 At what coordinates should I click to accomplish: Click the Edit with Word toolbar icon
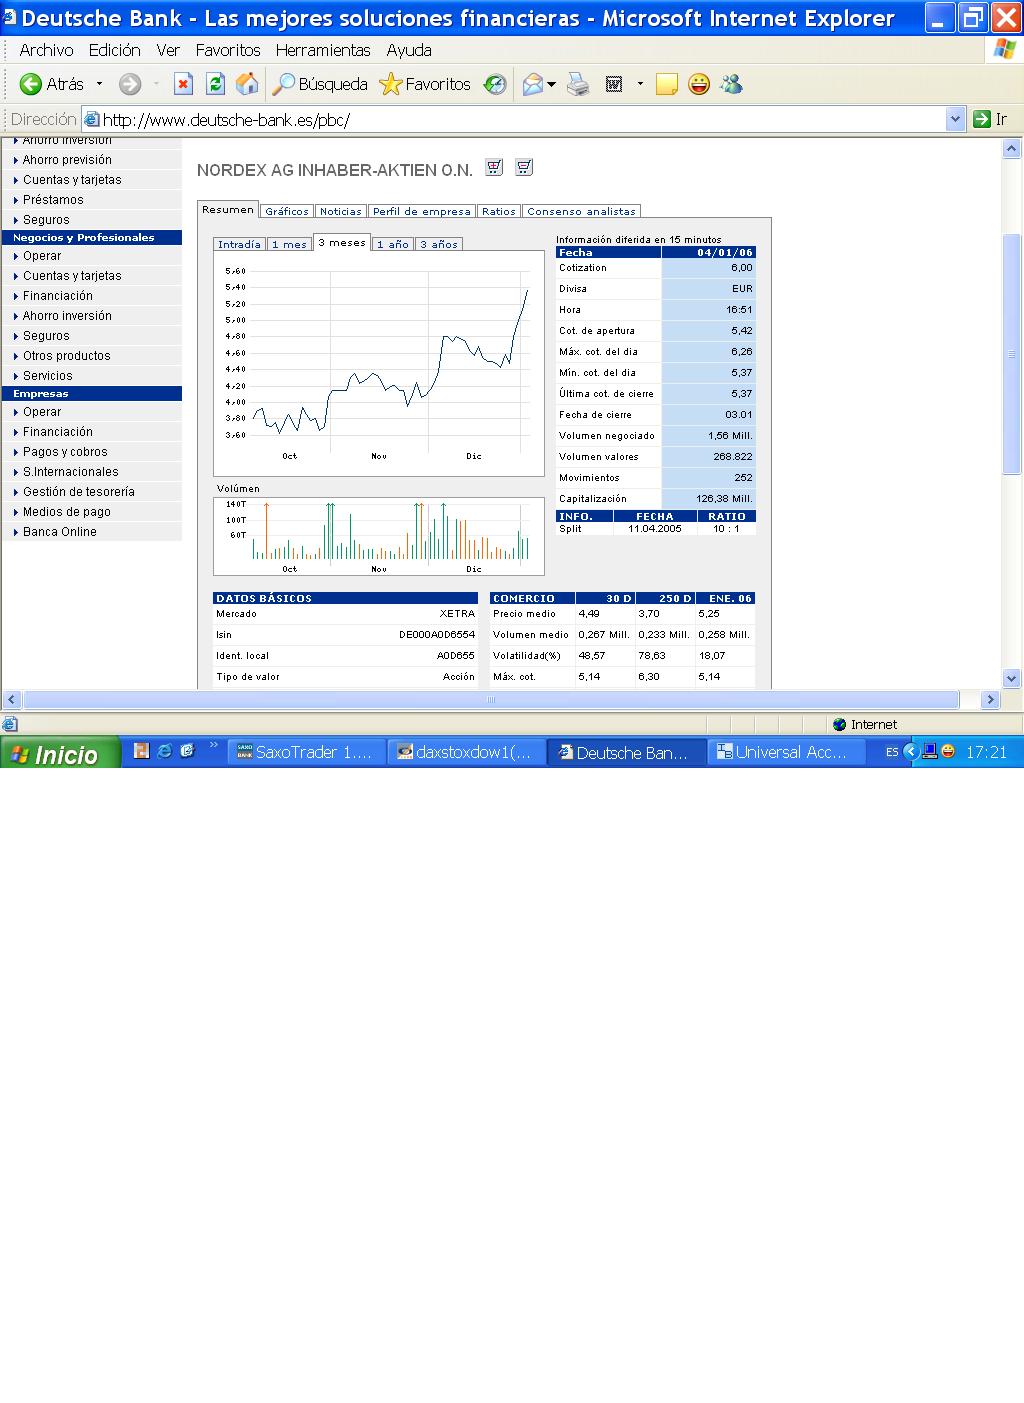(x=614, y=84)
